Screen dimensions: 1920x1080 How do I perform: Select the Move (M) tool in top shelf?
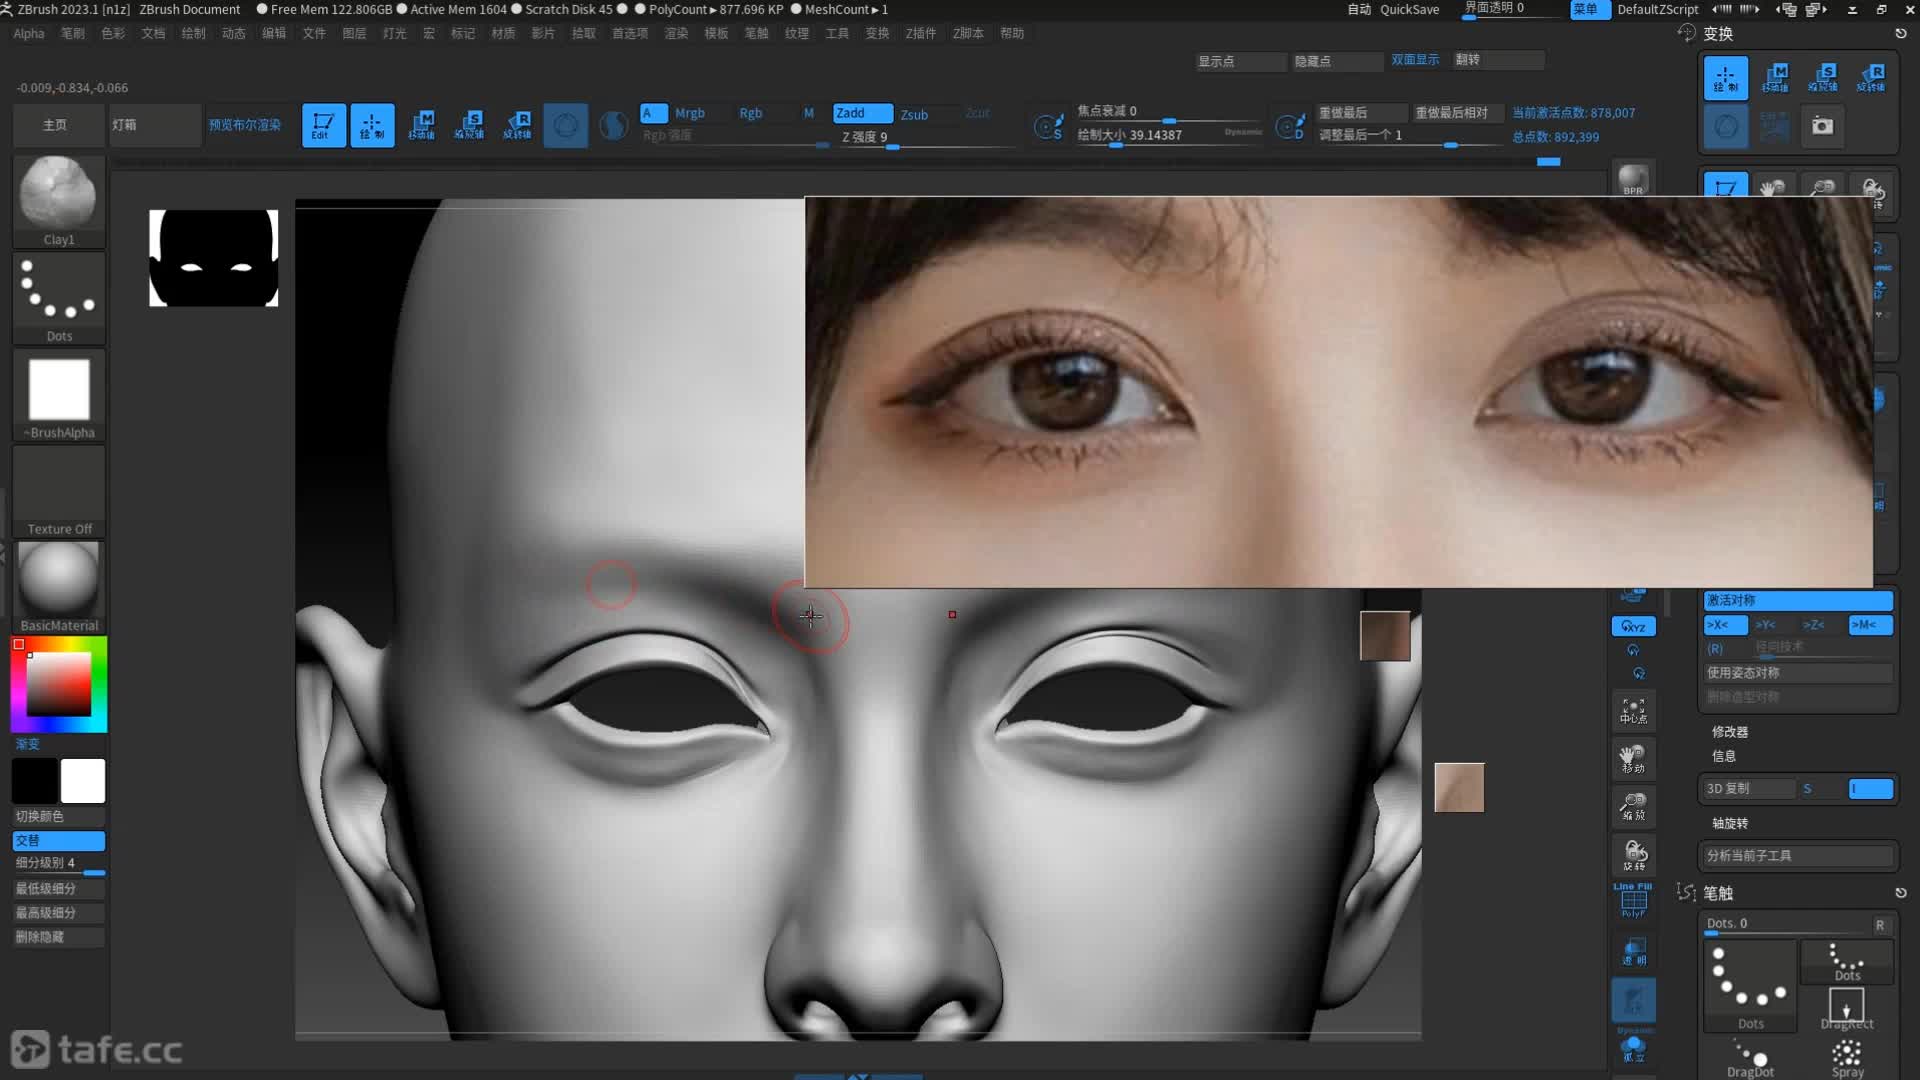421,125
